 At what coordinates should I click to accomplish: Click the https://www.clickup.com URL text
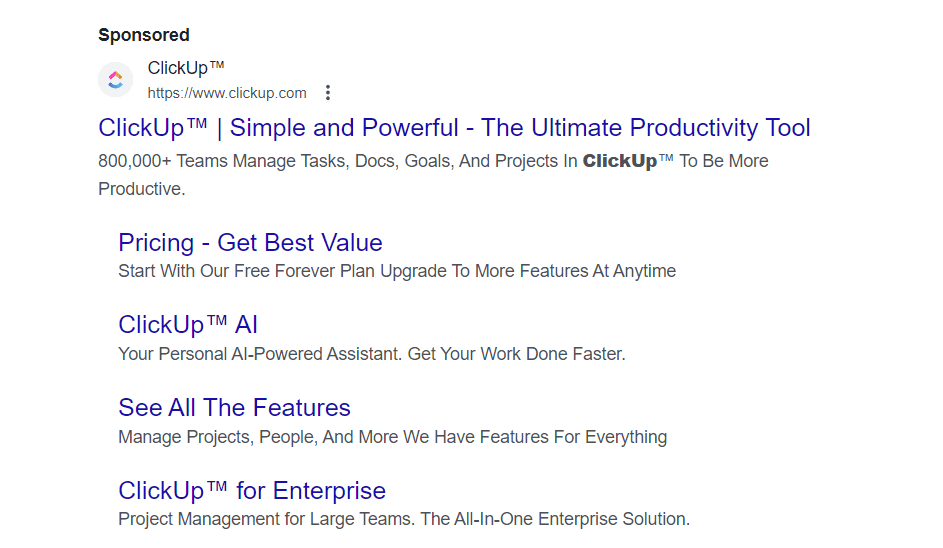click(227, 93)
